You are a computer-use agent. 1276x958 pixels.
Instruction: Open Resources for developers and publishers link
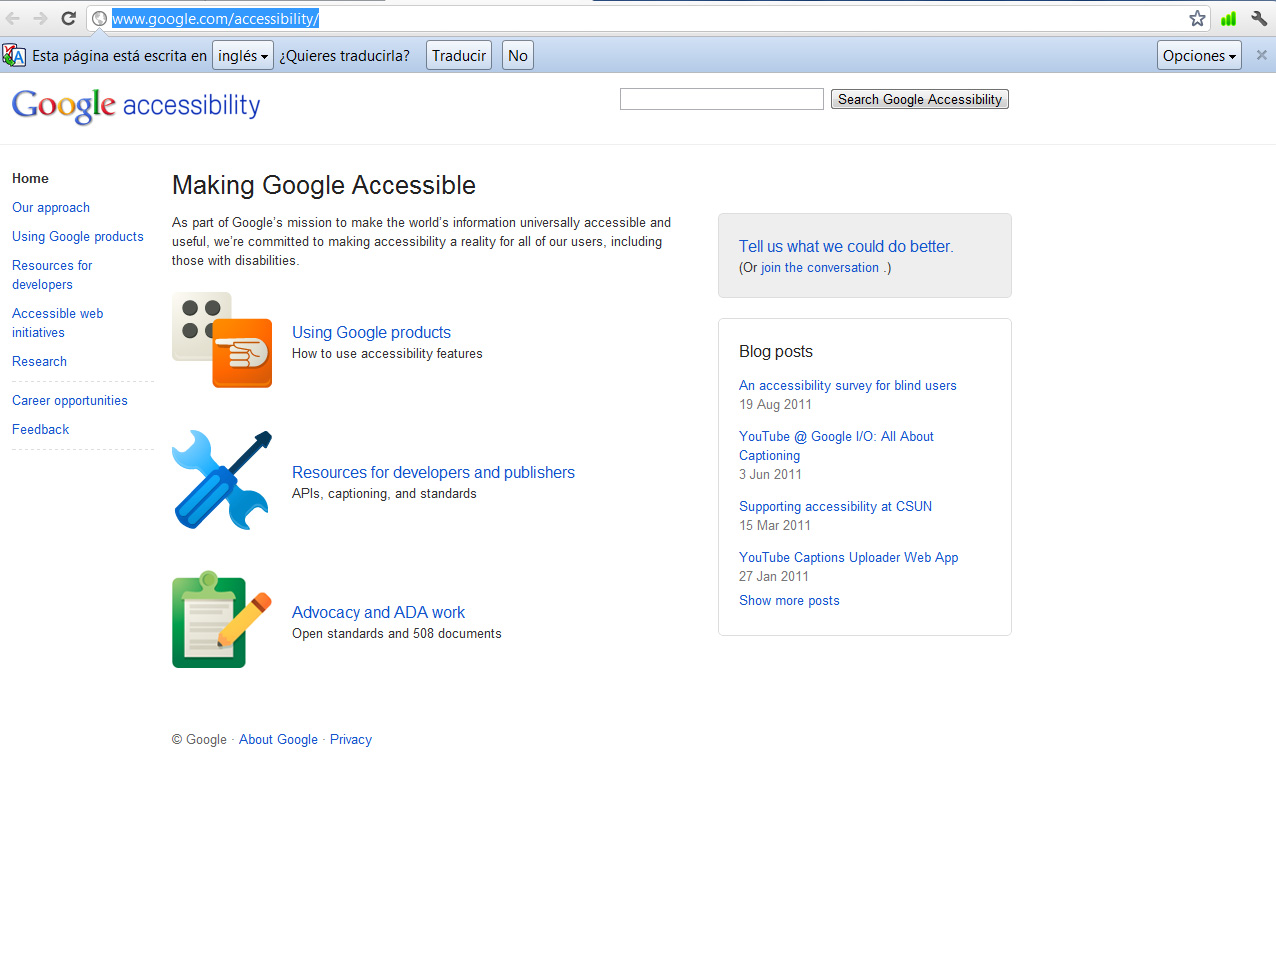[x=433, y=472]
